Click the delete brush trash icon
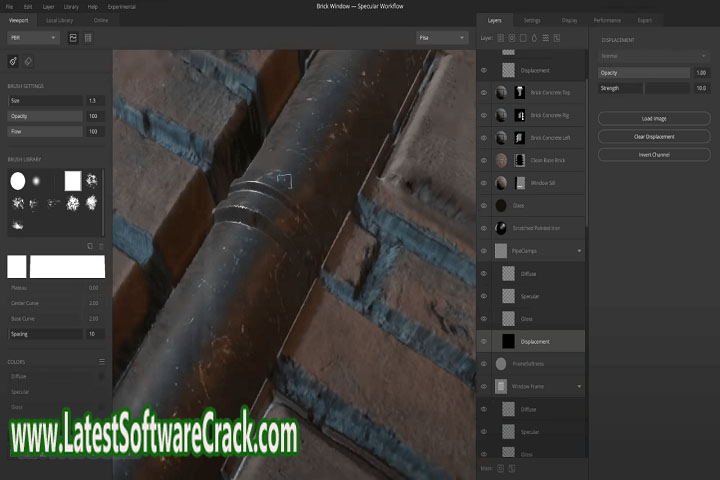 point(100,245)
